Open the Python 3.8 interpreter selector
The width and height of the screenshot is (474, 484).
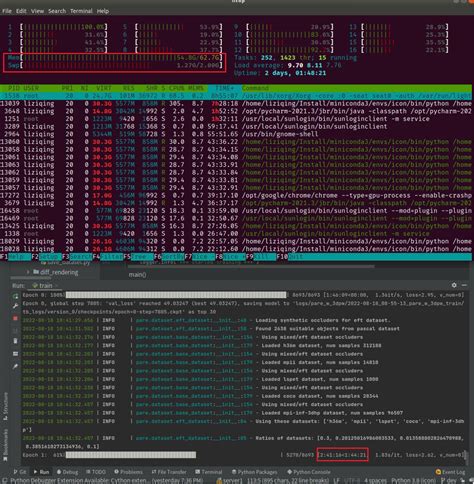pos(413,481)
